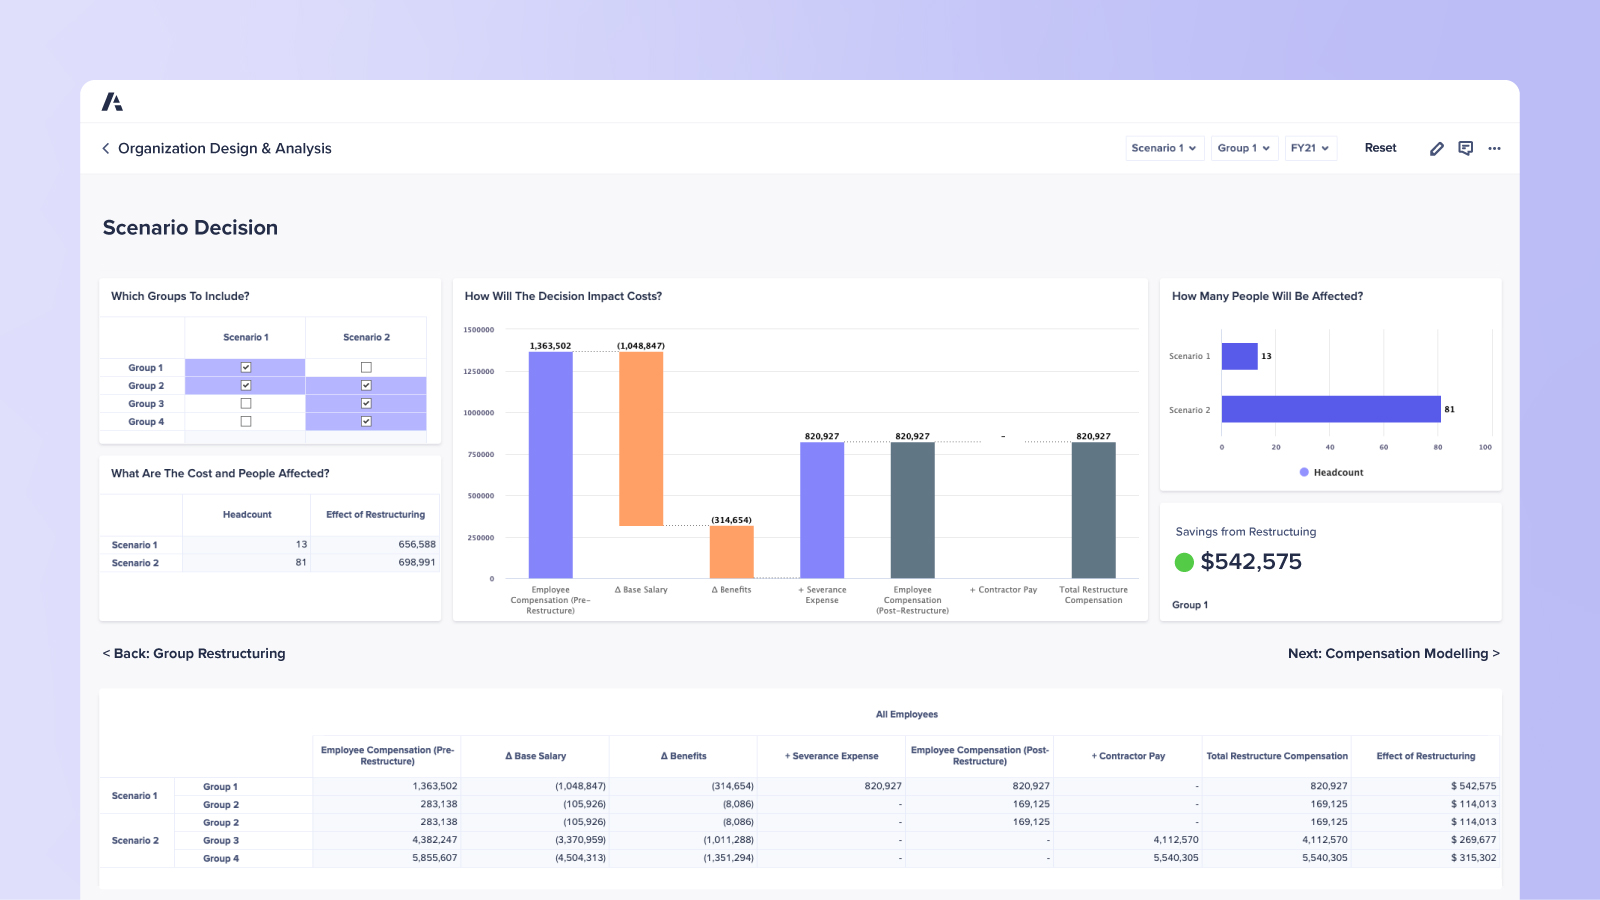The image size is (1600, 900).
Task: Uncheck Group 3 for Scenario 2
Action: pos(365,403)
